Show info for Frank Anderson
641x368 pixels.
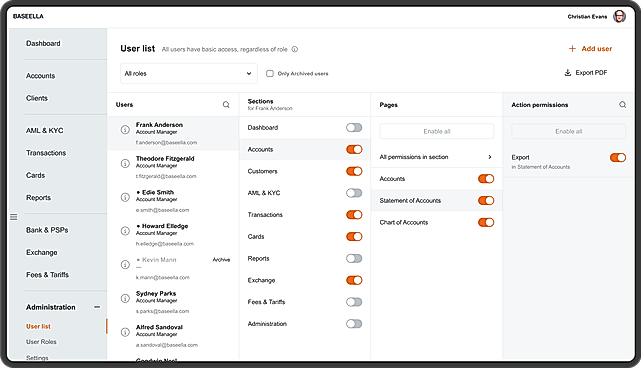(x=125, y=130)
